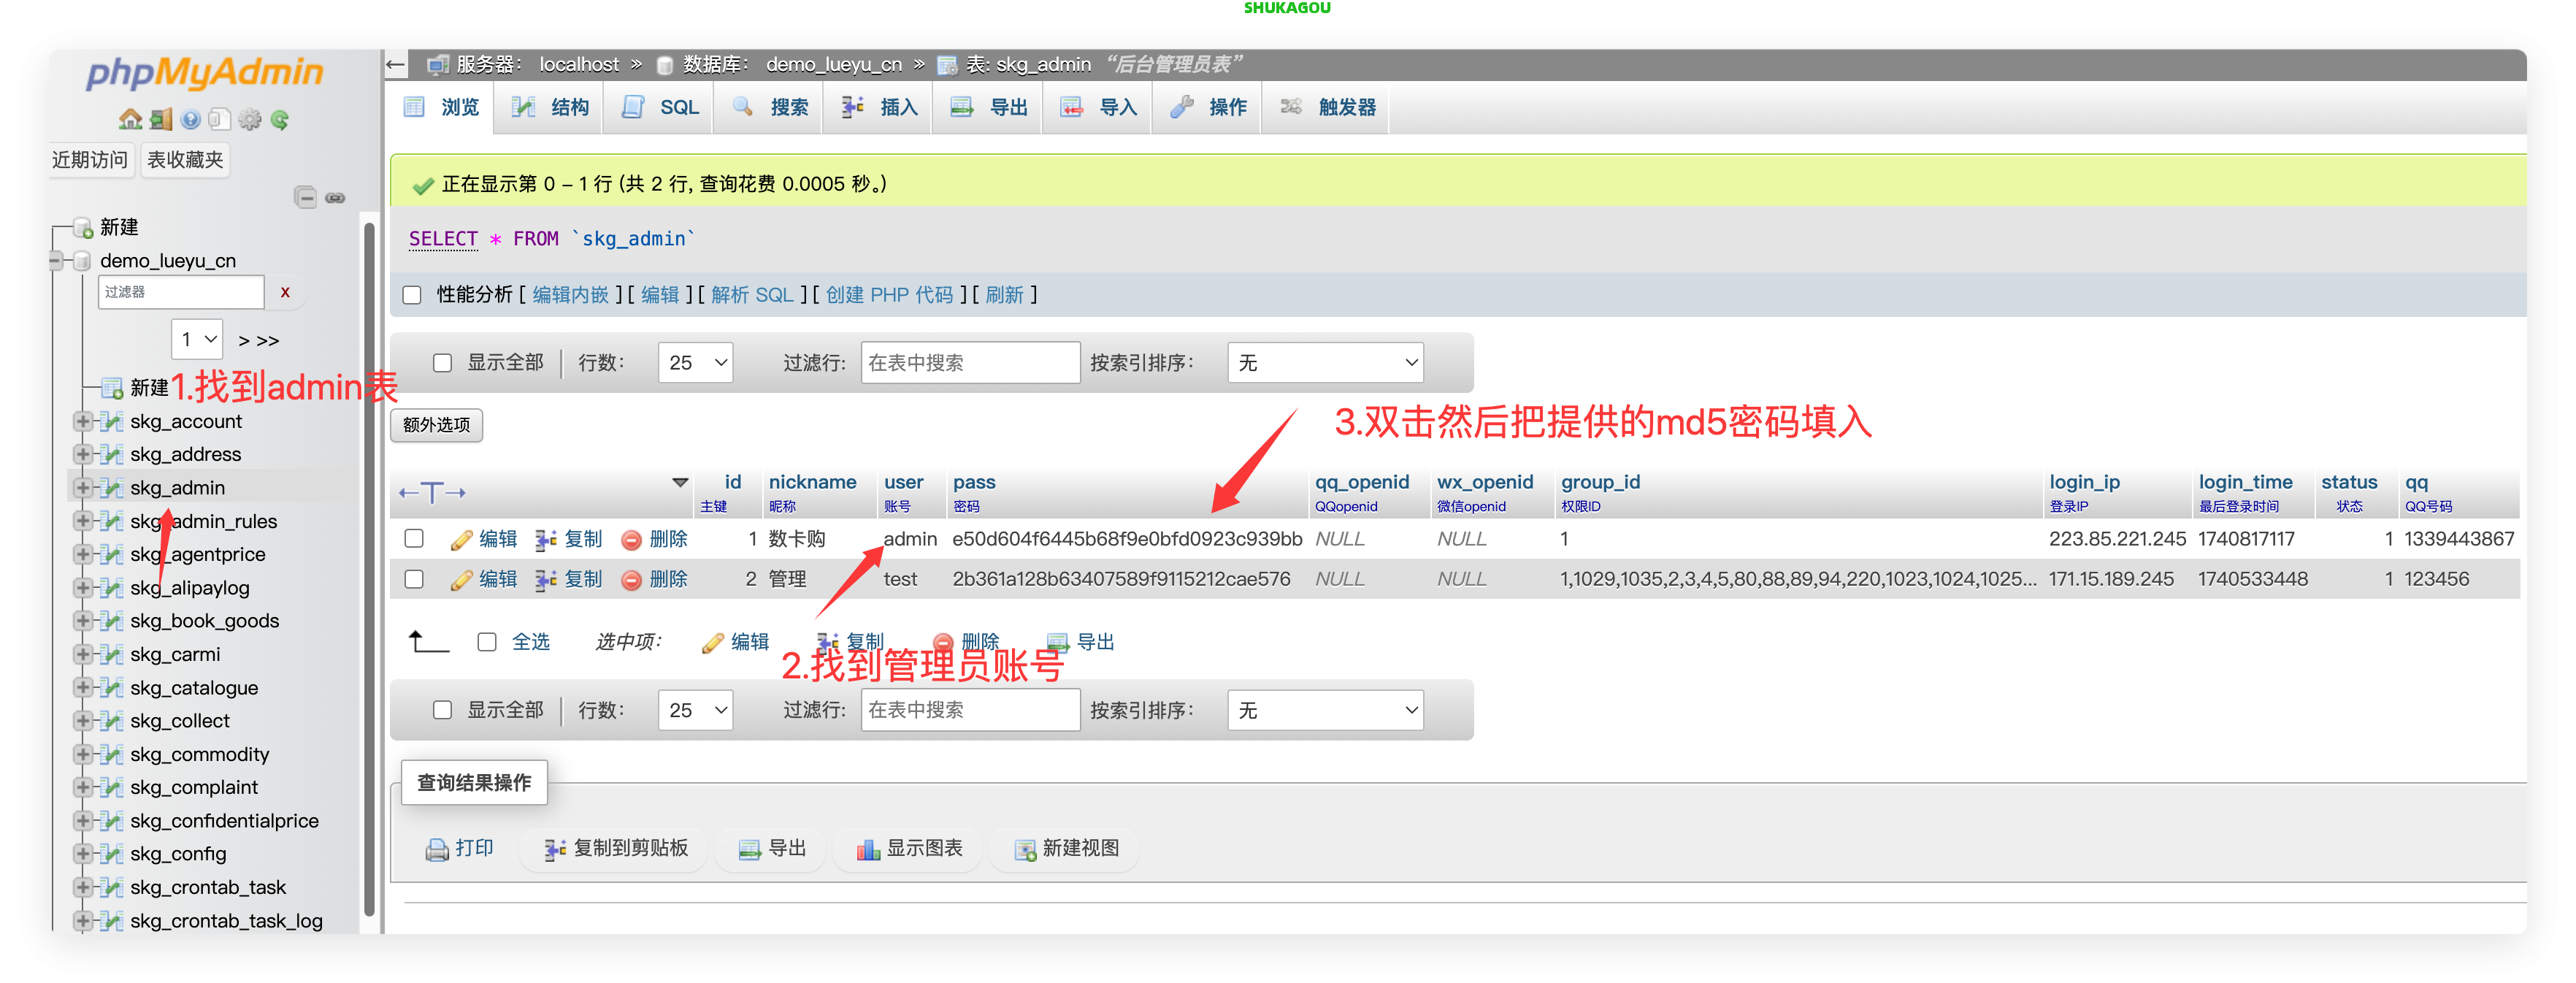Click the reload navigation panel icon

[280, 120]
